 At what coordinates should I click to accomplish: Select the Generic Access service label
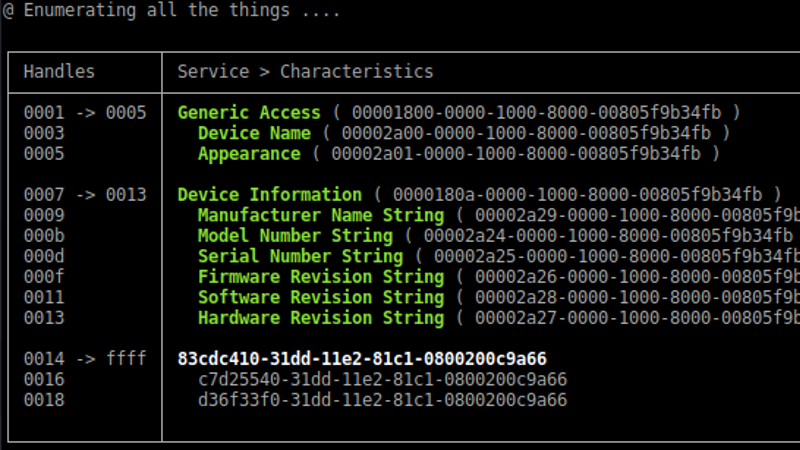point(249,112)
